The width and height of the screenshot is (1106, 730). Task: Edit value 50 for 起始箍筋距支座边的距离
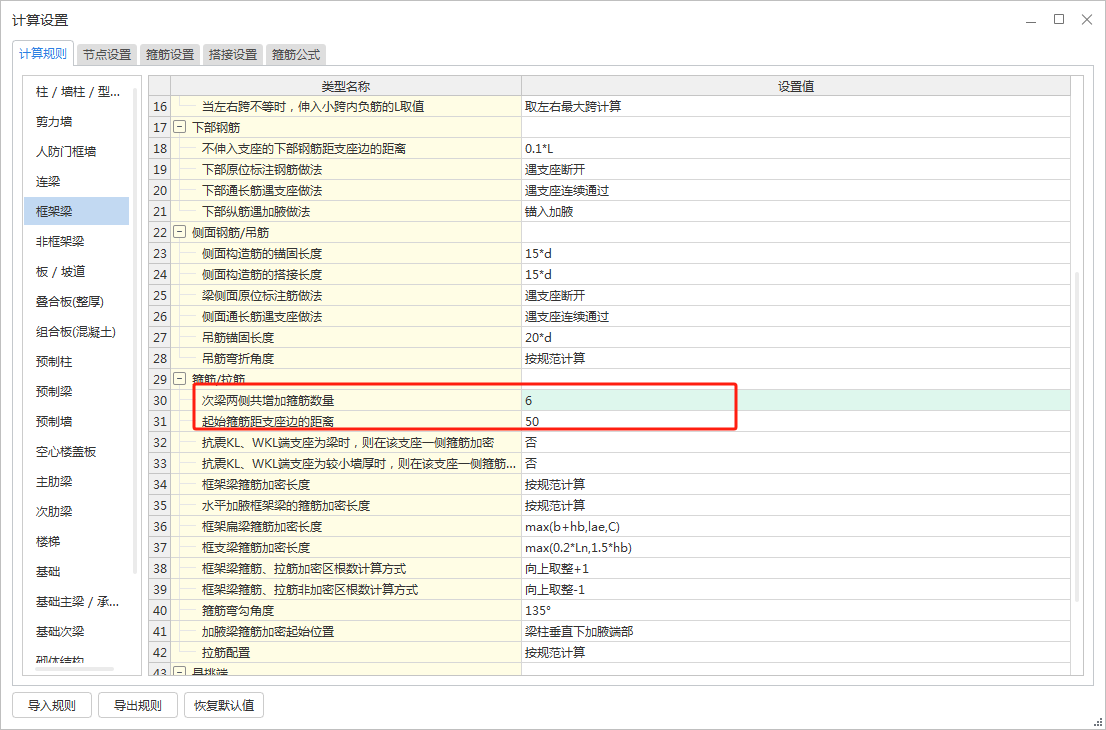[796, 422]
